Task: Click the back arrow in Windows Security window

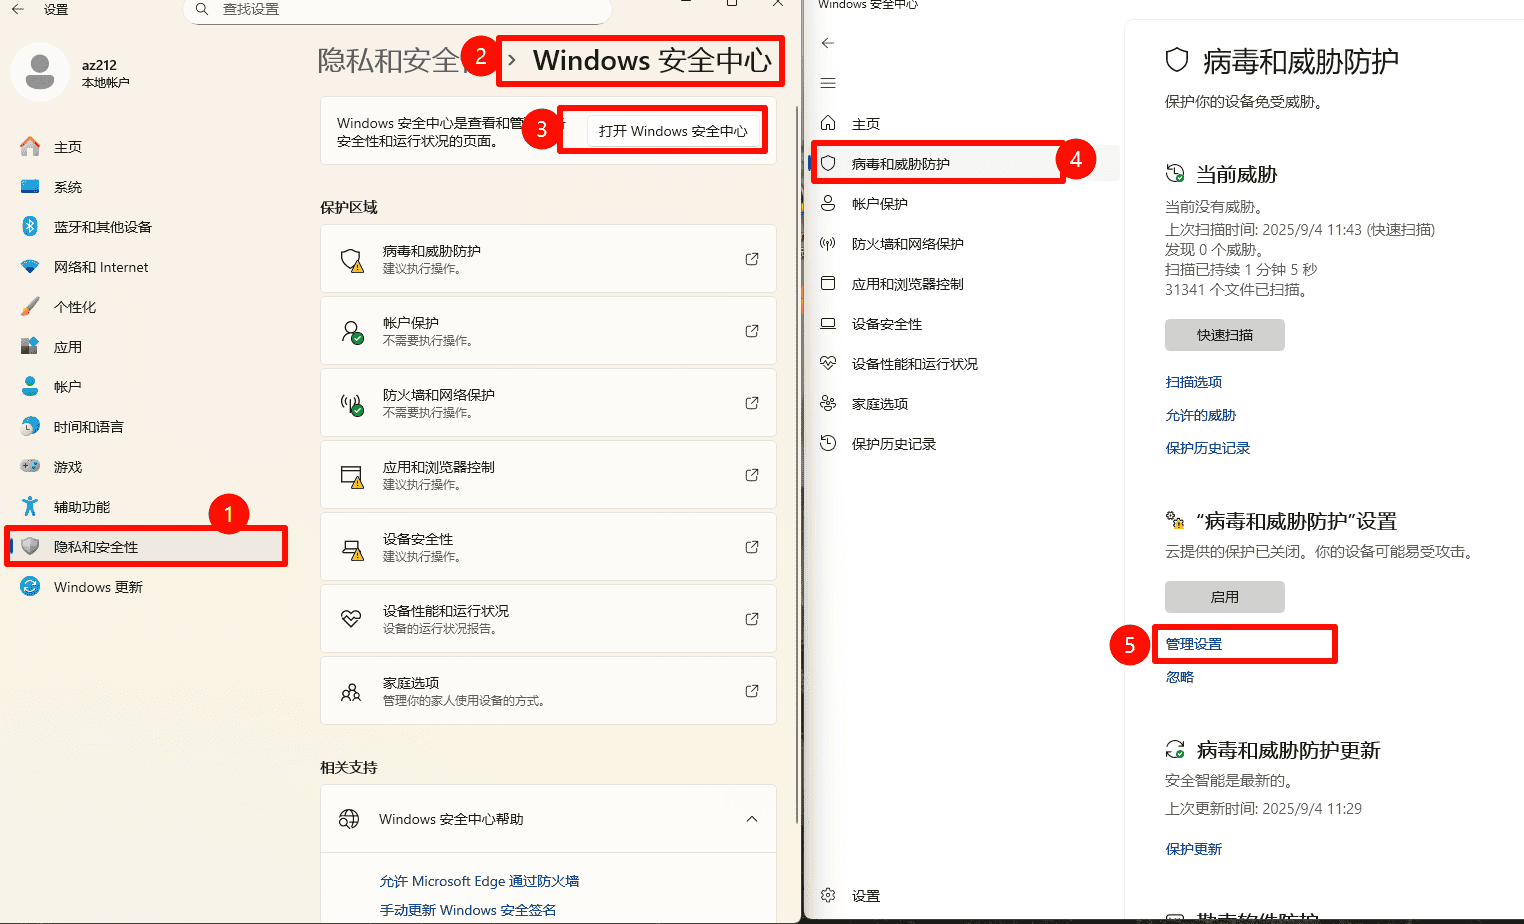Action: tap(828, 43)
